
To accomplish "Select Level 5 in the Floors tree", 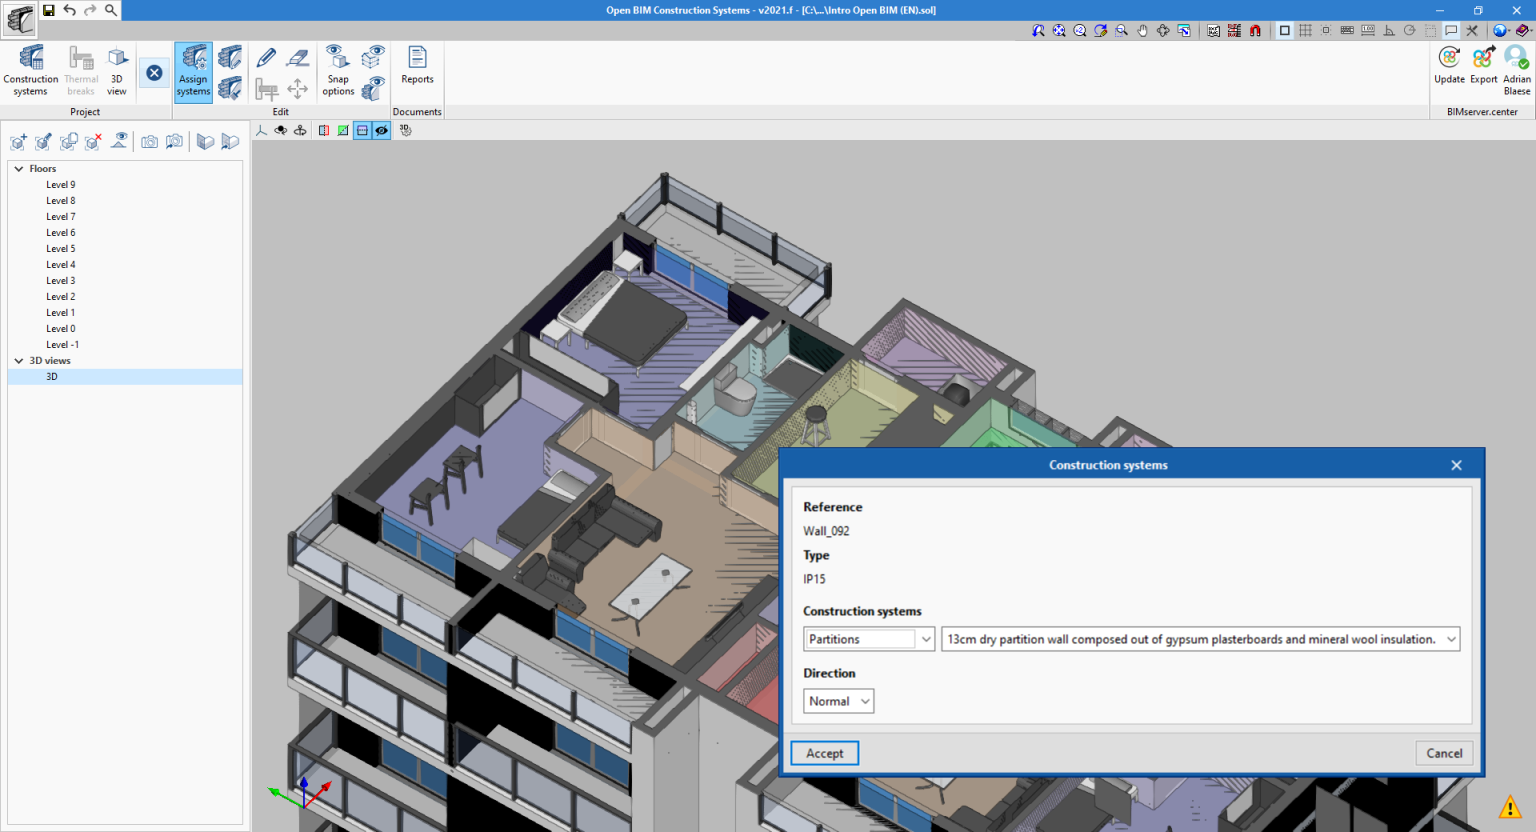I will pos(61,248).
